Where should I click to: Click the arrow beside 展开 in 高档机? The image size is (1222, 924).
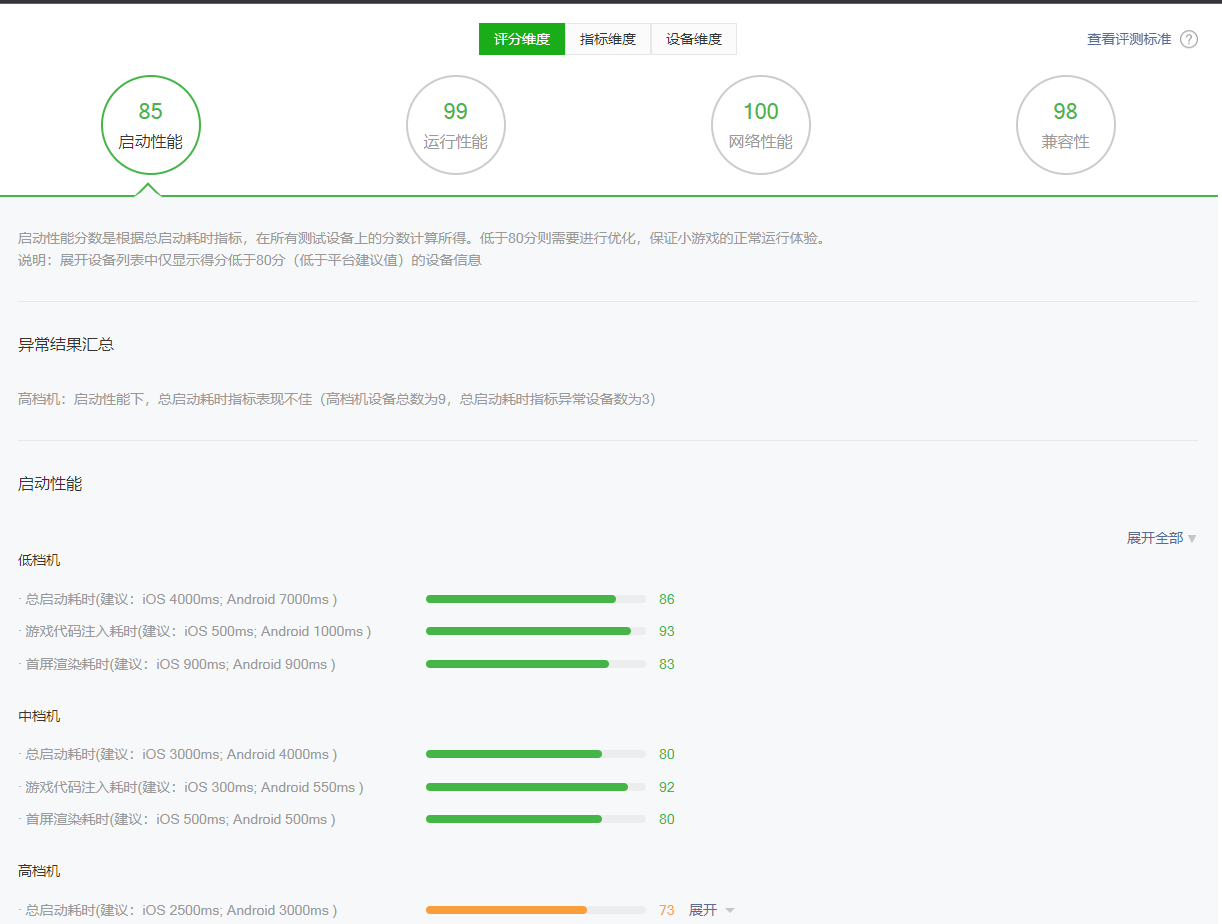click(730, 911)
